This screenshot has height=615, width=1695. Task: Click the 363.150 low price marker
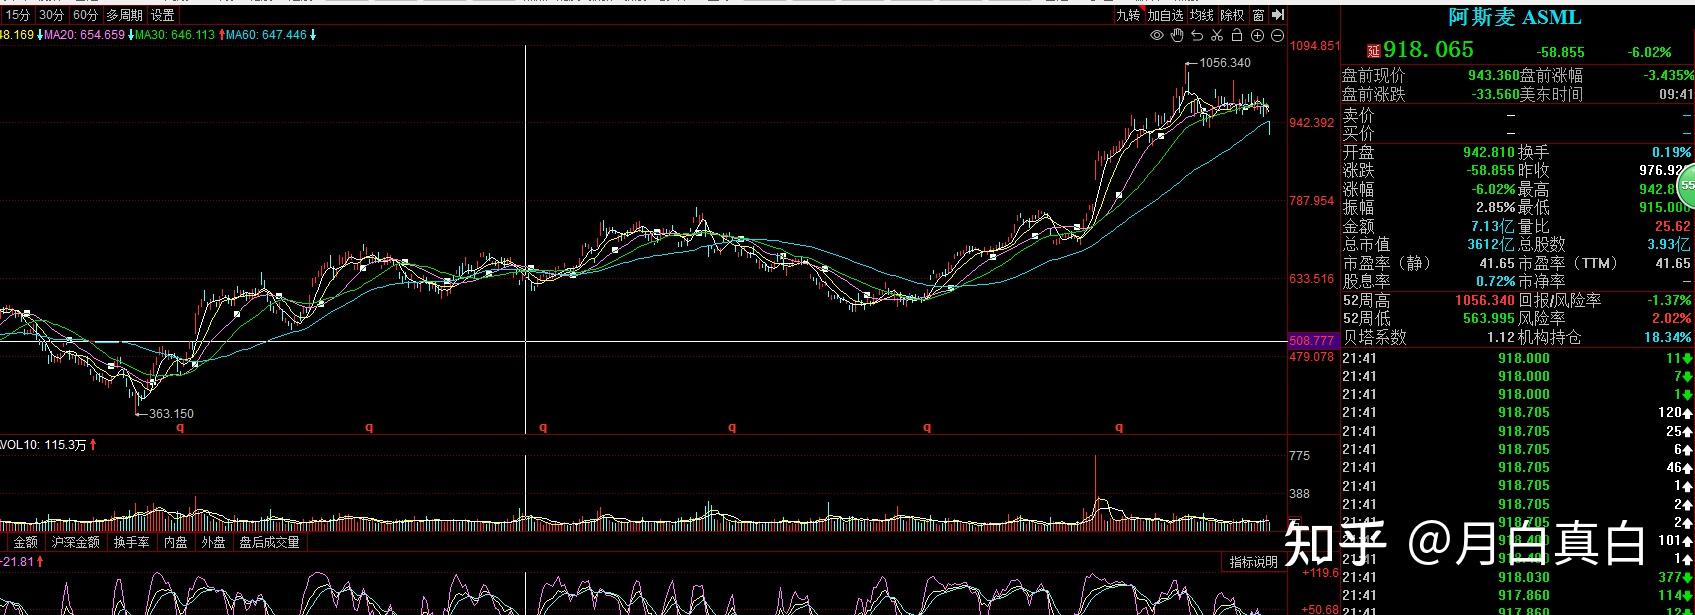coord(172,414)
